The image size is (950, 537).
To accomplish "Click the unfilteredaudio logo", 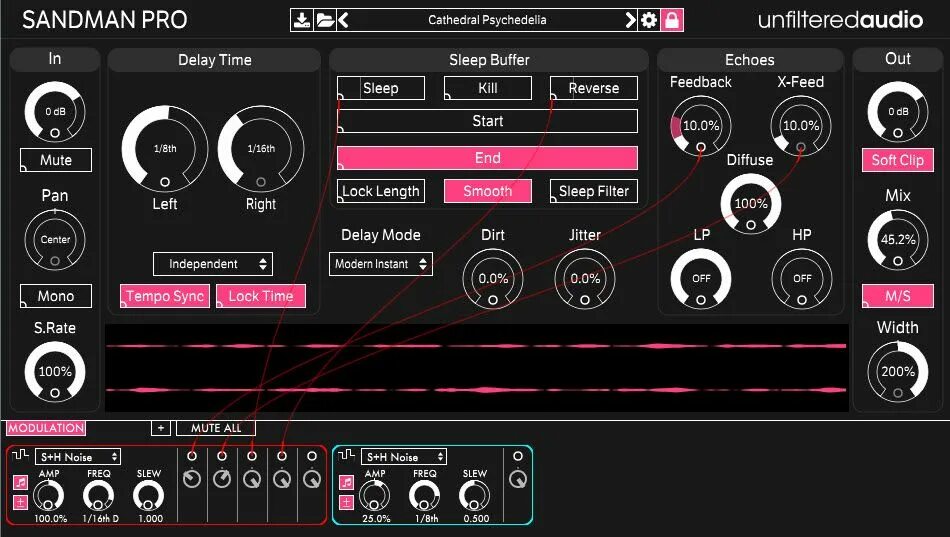I will [840, 20].
